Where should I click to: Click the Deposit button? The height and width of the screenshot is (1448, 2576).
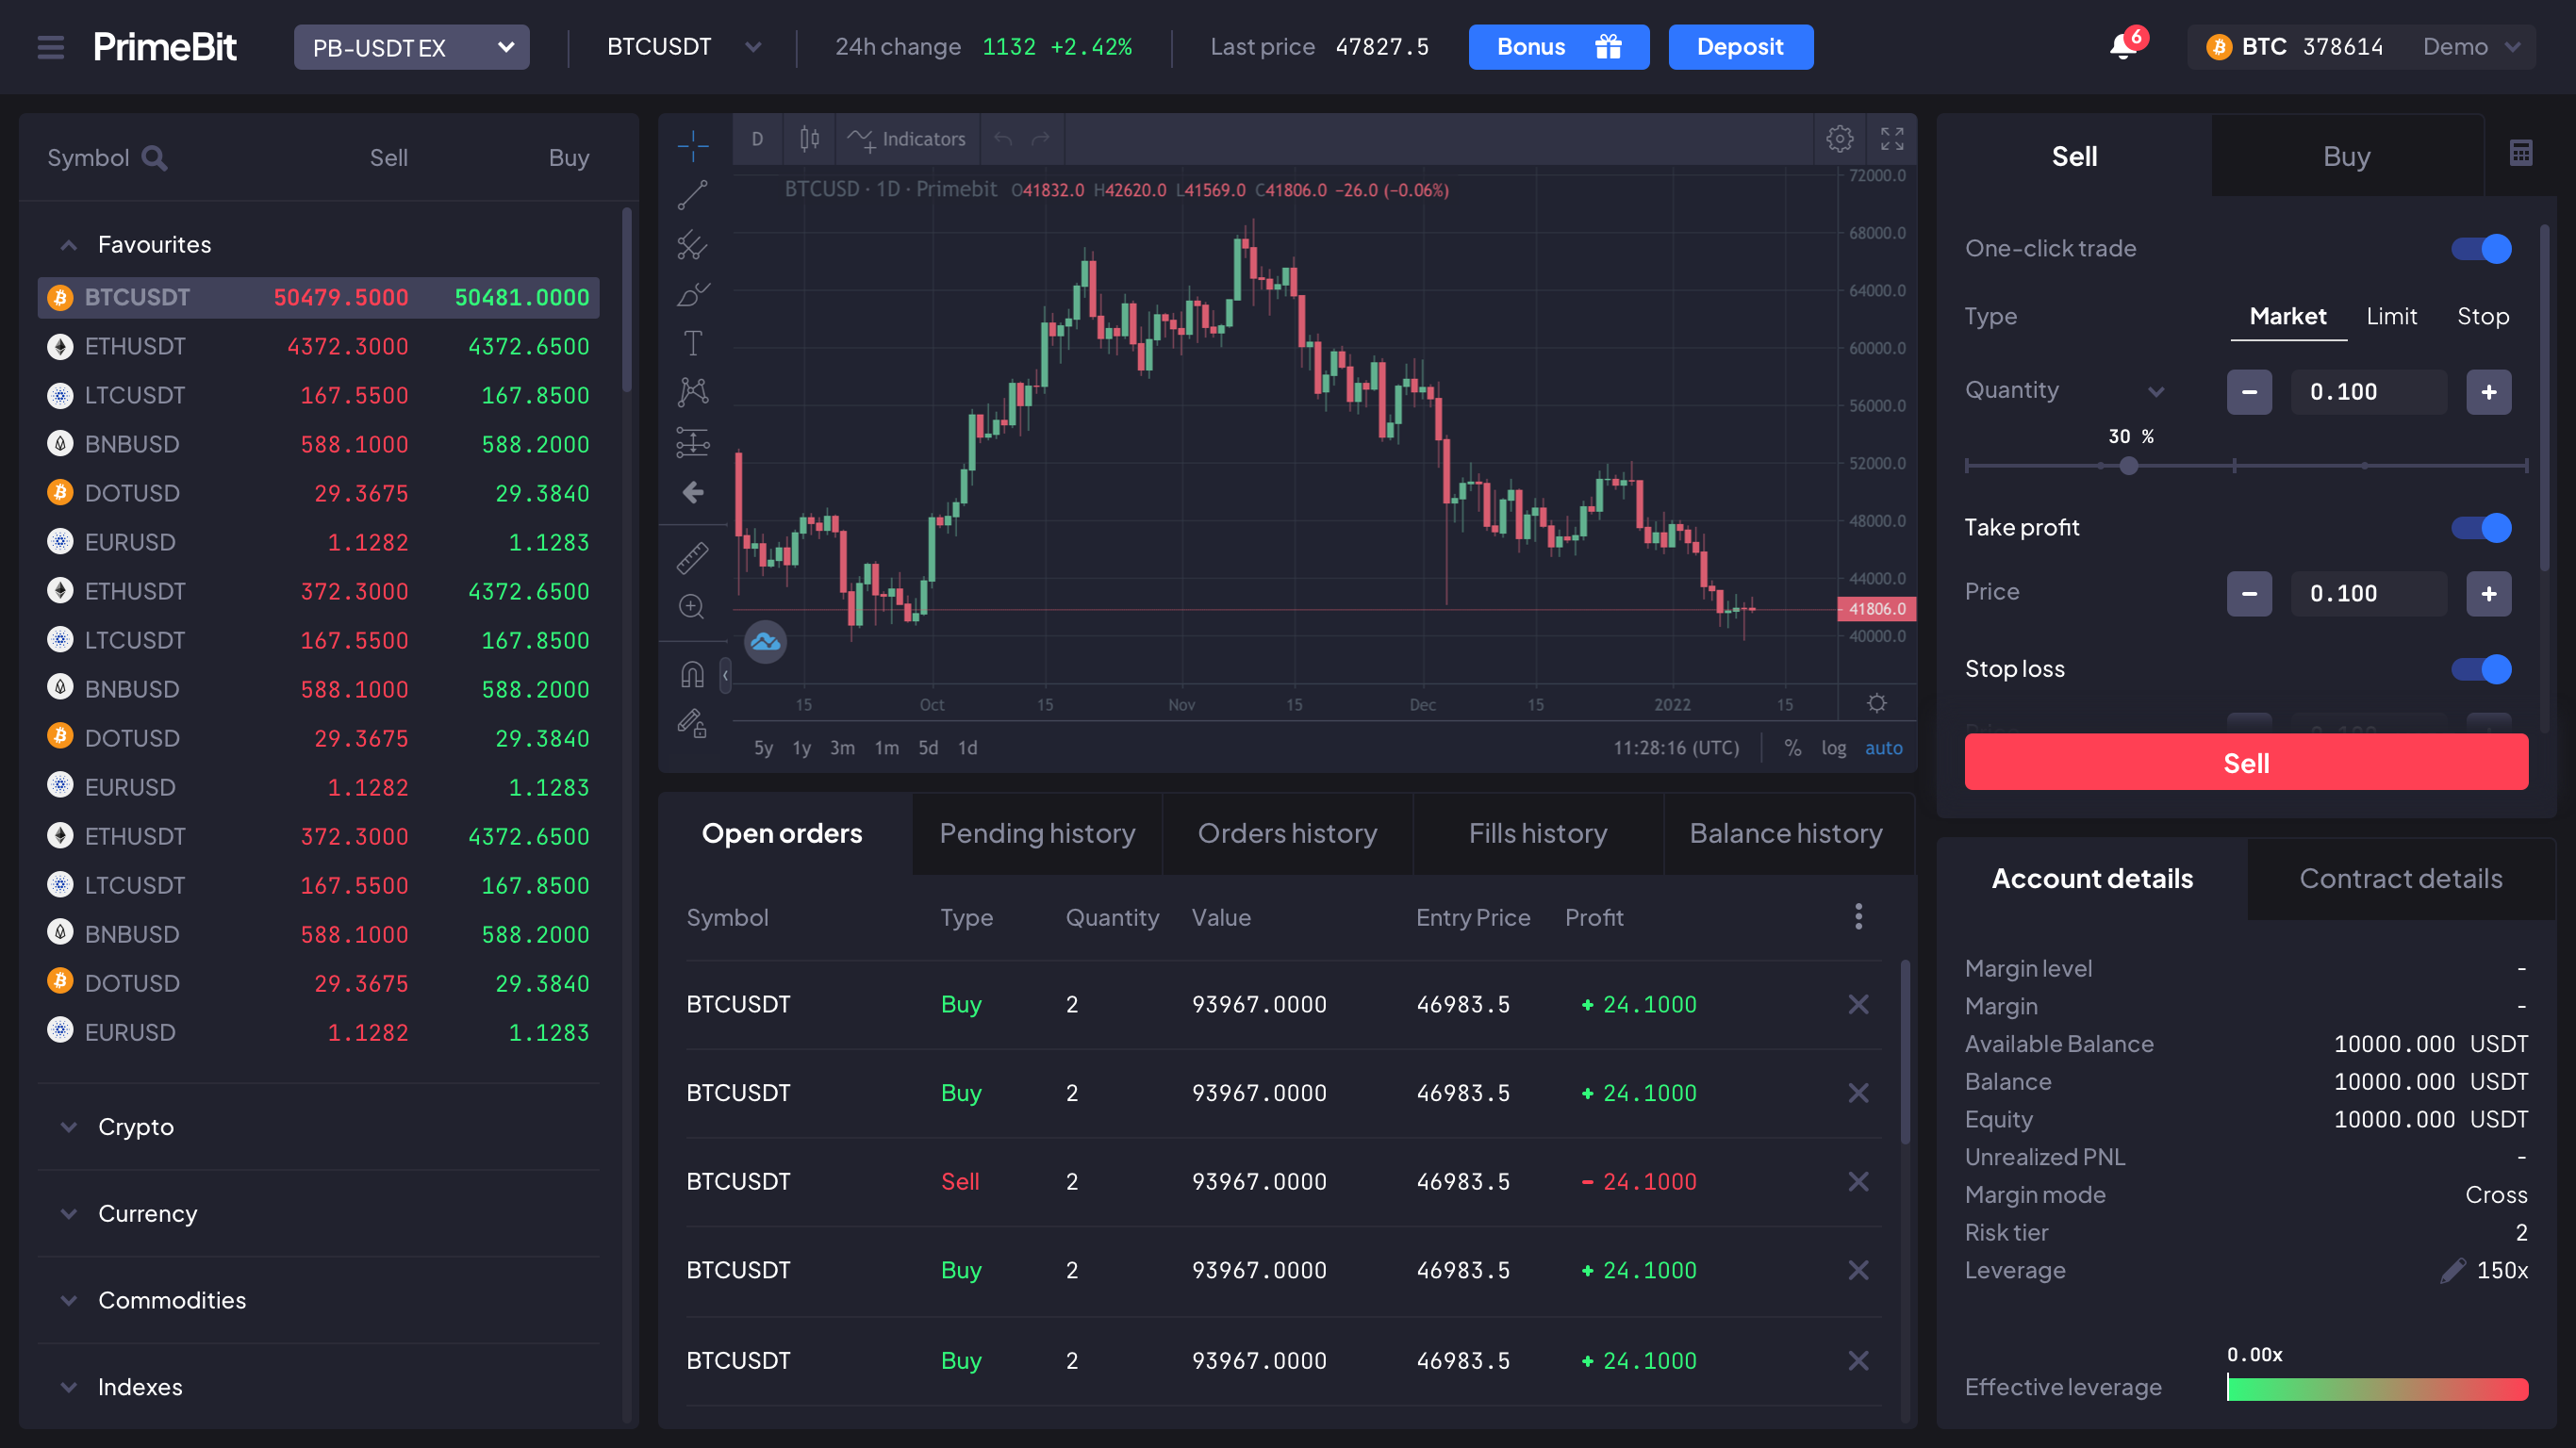pyautogui.click(x=1740, y=47)
